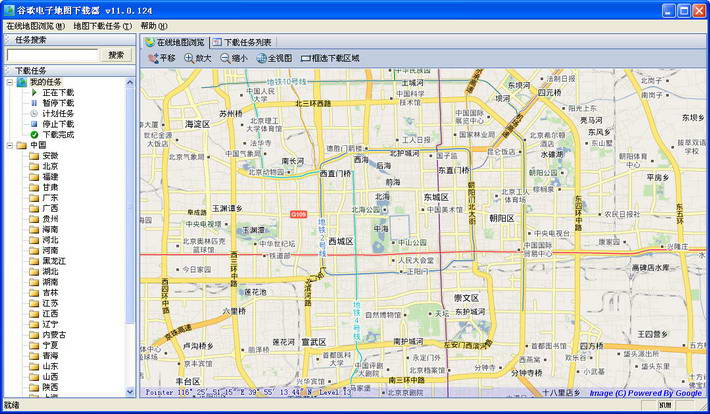The image size is (710, 414).
Task: Click the tree scrollbar down arrow
Action: click(x=130, y=392)
